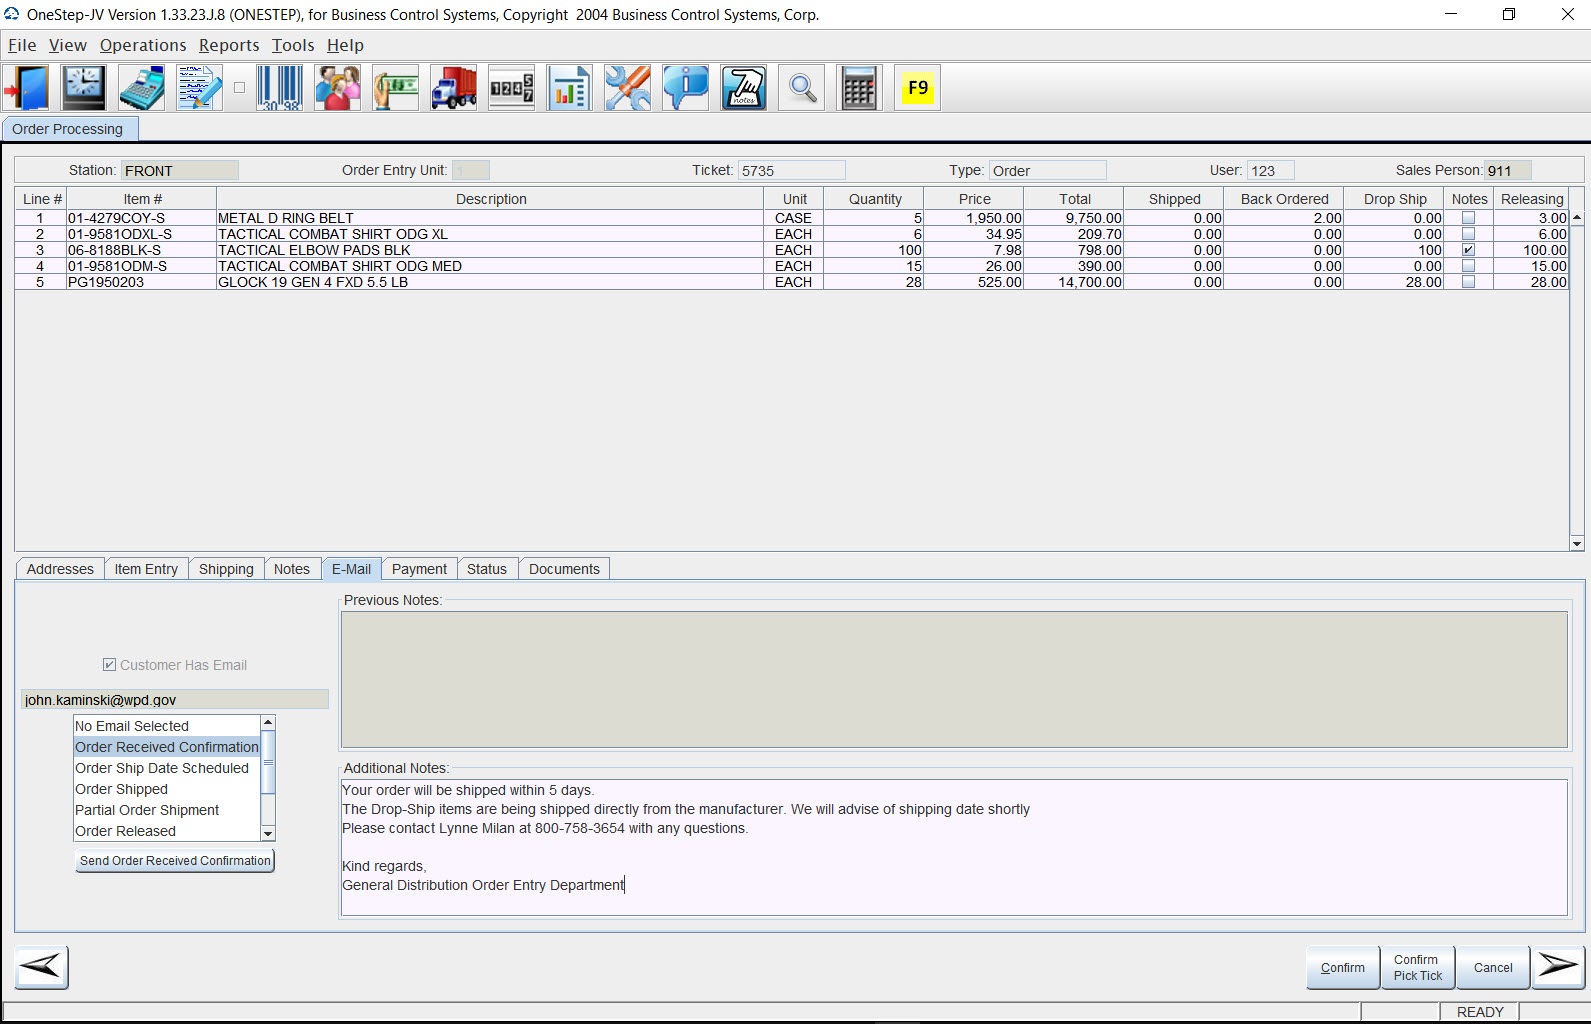
Task: Open the bar chart report icon
Action: [x=569, y=88]
